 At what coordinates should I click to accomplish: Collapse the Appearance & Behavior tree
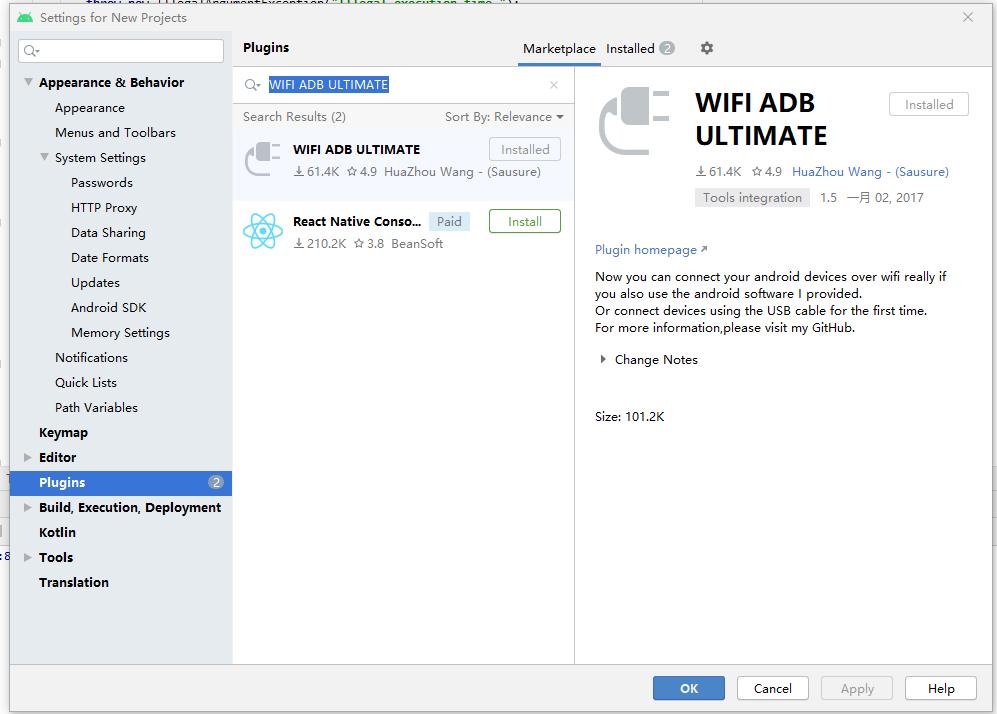(x=28, y=82)
